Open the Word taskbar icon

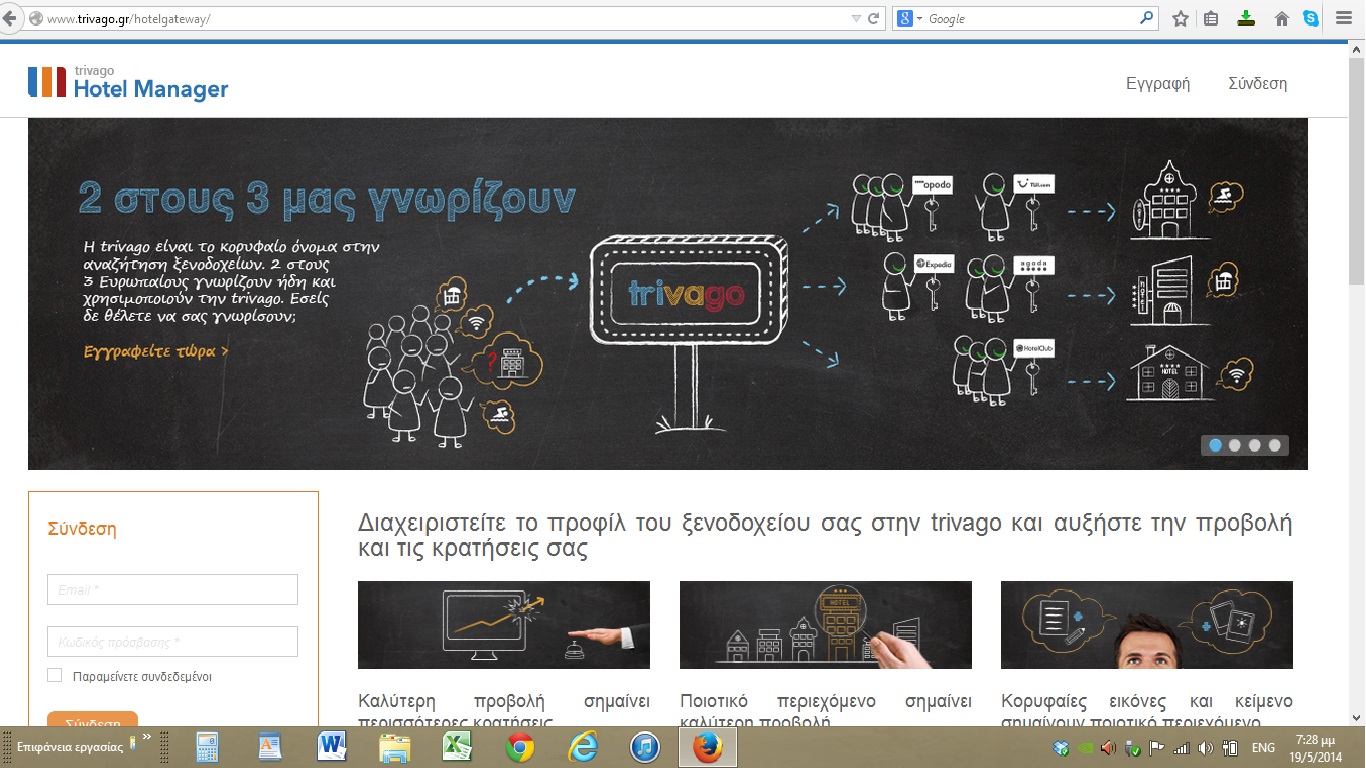331,747
